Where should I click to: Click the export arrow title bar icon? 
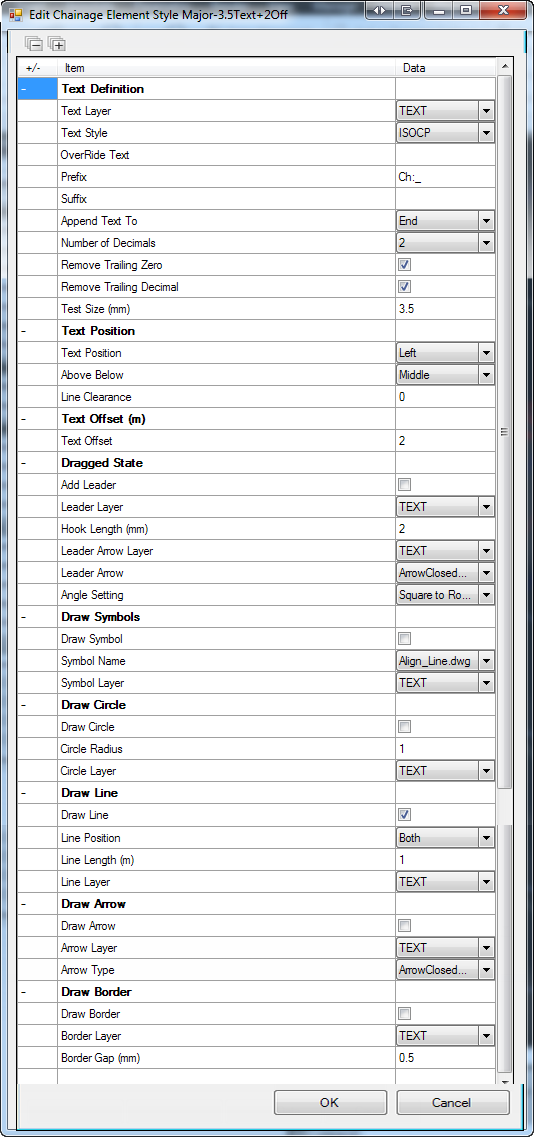tap(408, 10)
